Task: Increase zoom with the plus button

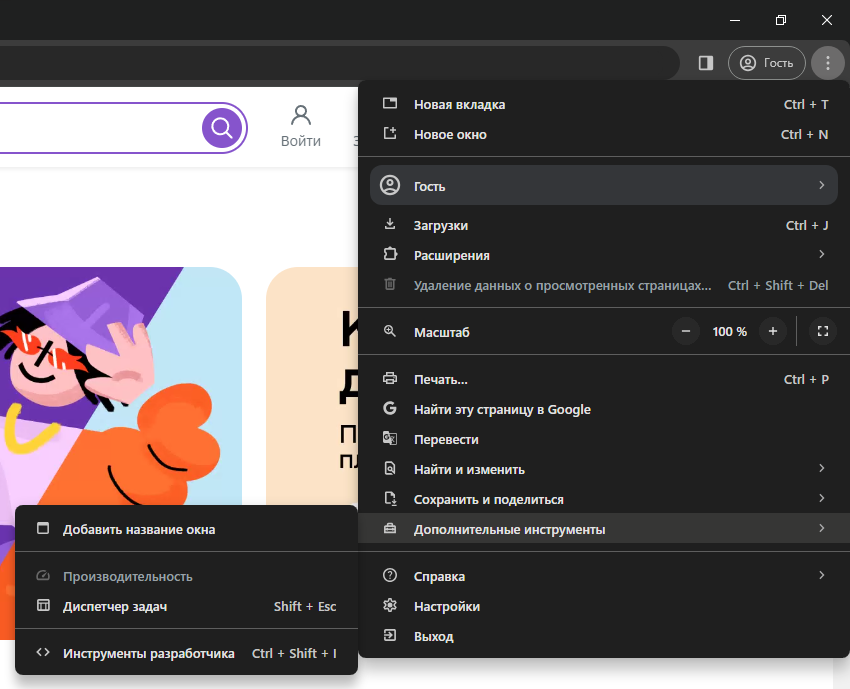Action: click(773, 331)
